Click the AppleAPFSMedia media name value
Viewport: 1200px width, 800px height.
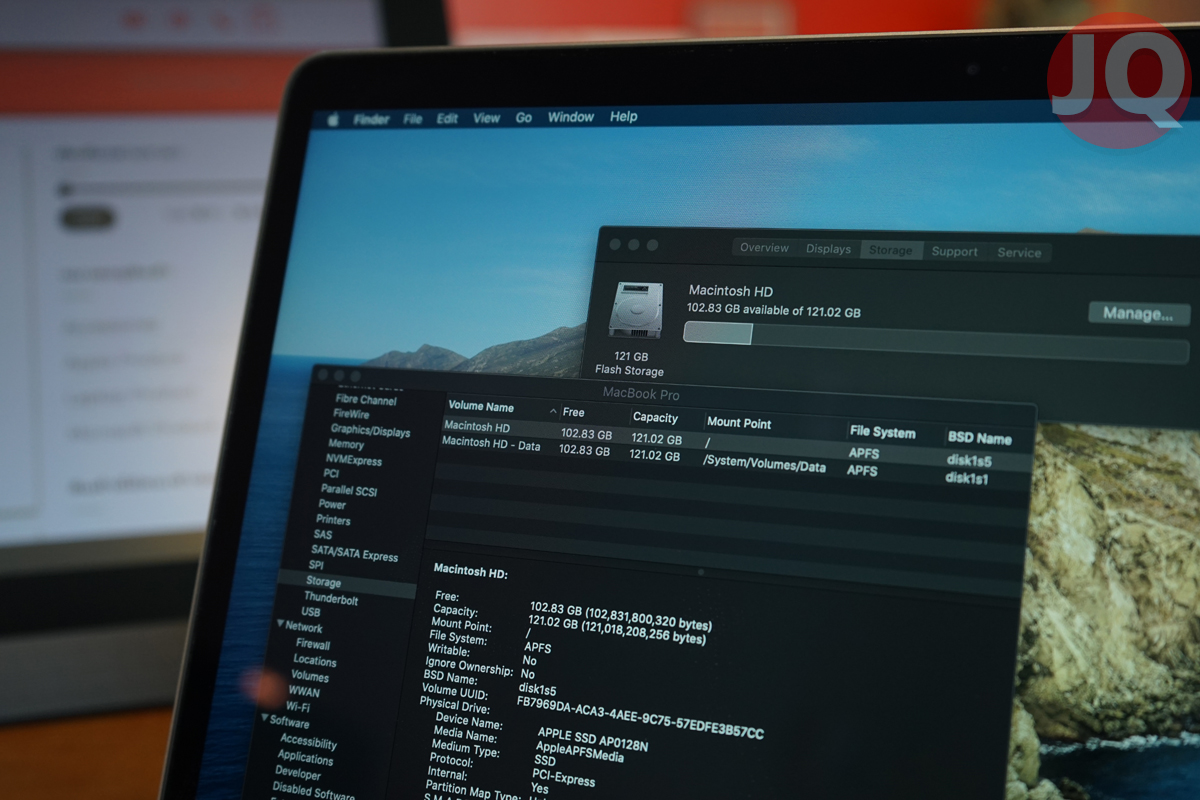(580, 753)
